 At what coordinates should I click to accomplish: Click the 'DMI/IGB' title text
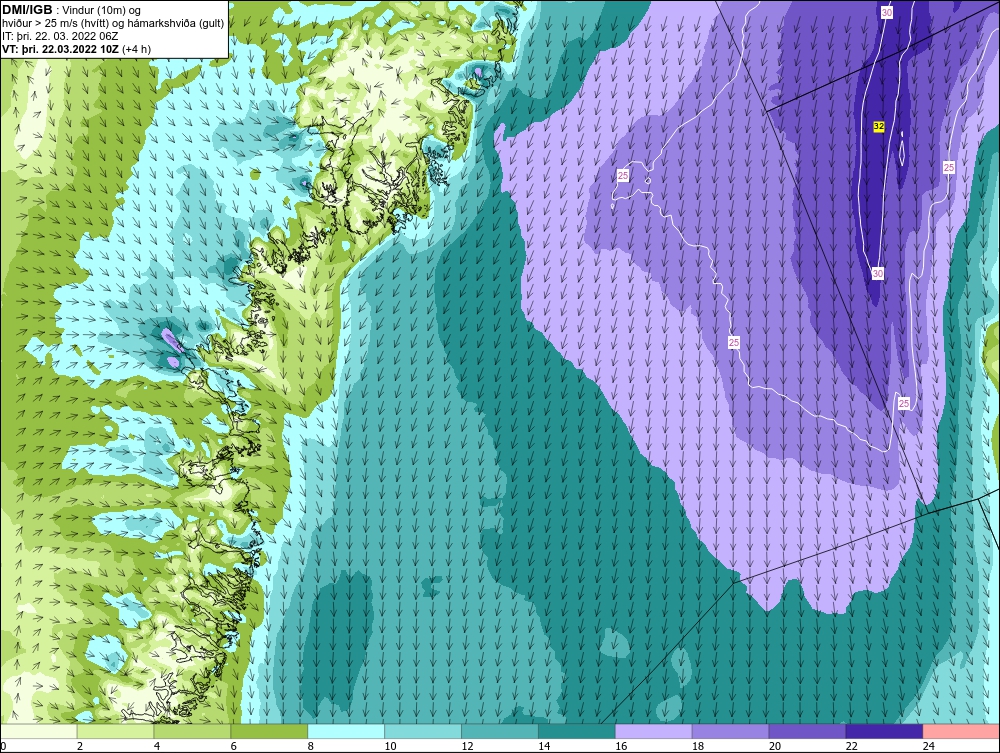(27, 10)
